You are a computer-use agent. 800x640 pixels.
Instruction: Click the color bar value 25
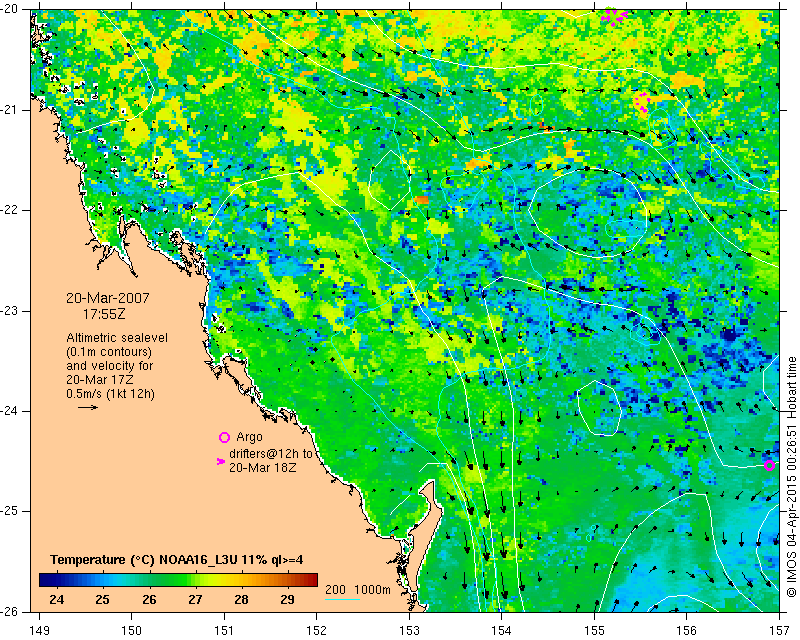tap(102, 600)
